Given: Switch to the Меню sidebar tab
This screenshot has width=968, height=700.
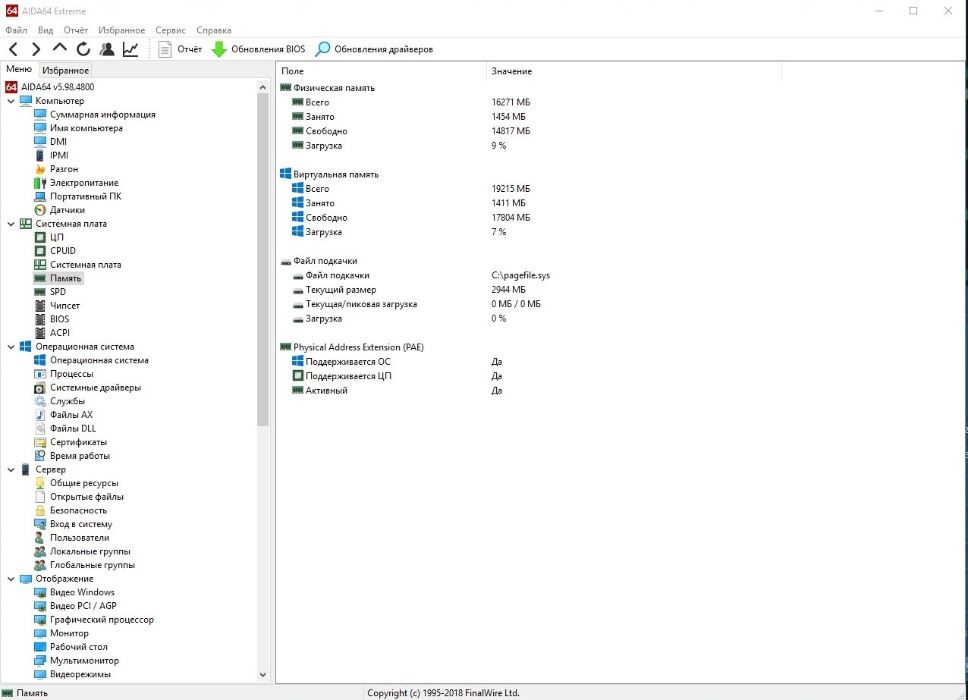Looking at the screenshot, I should 19,69.
